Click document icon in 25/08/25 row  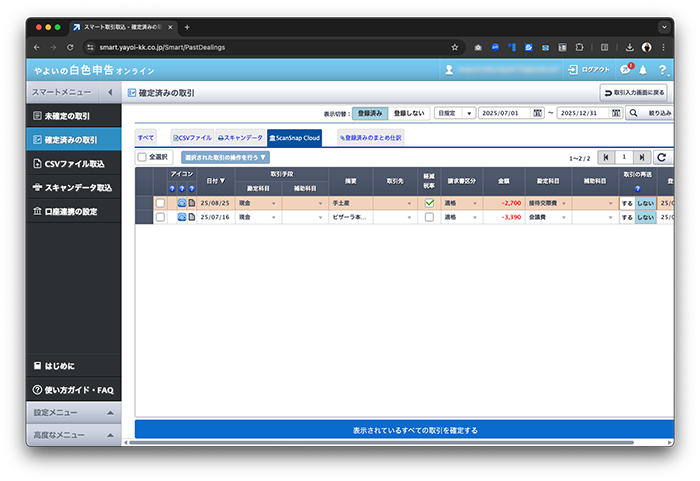coord(192,203)
